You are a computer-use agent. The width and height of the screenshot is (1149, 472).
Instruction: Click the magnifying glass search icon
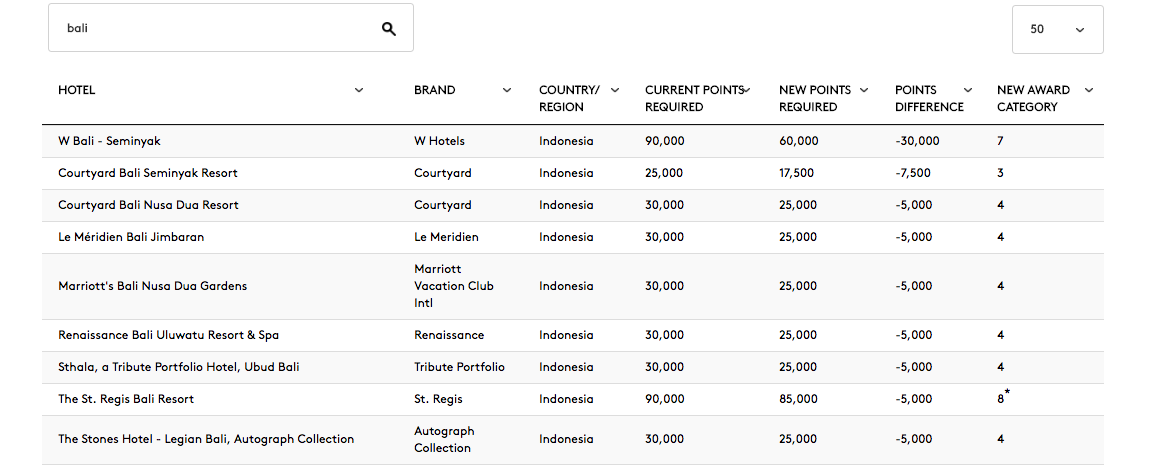[388, 29]
